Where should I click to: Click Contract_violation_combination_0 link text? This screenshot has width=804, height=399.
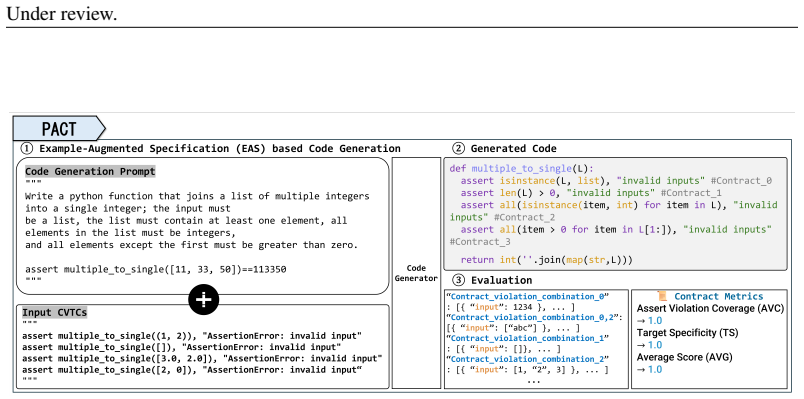tap(529, 296)
